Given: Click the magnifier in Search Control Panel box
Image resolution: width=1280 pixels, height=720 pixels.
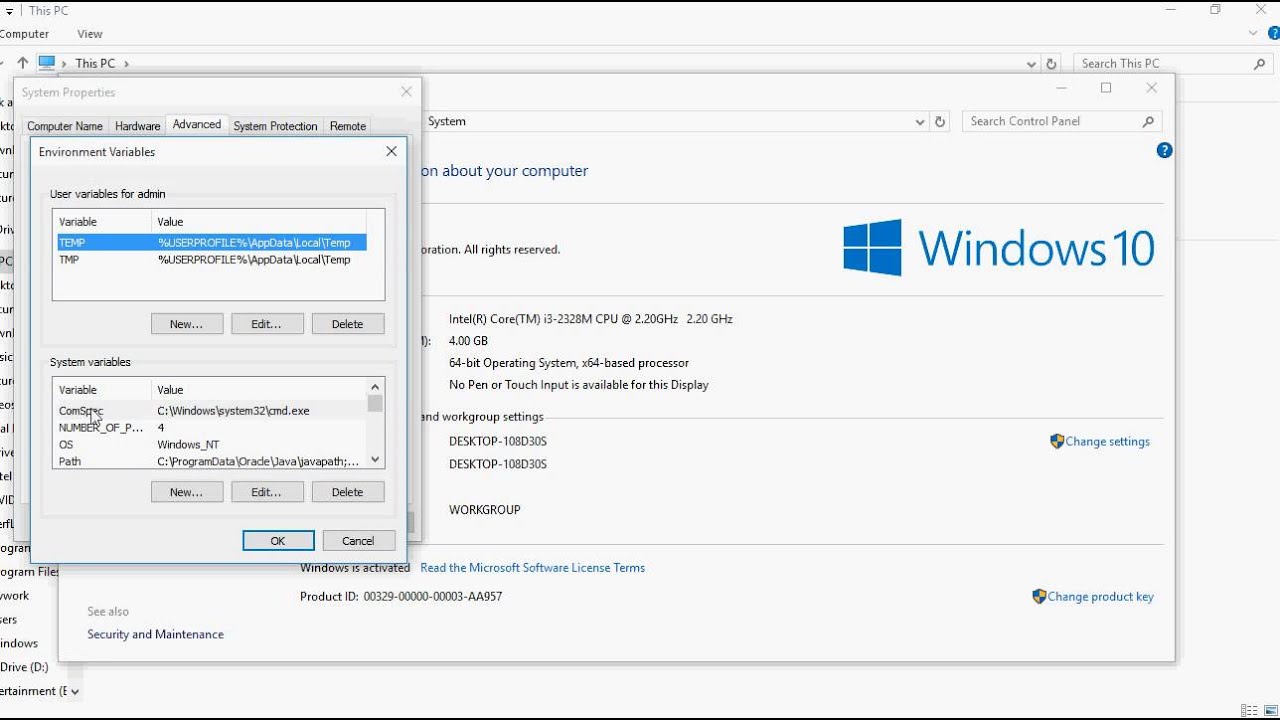Looking at the screenshot, I should [1148, 122].
